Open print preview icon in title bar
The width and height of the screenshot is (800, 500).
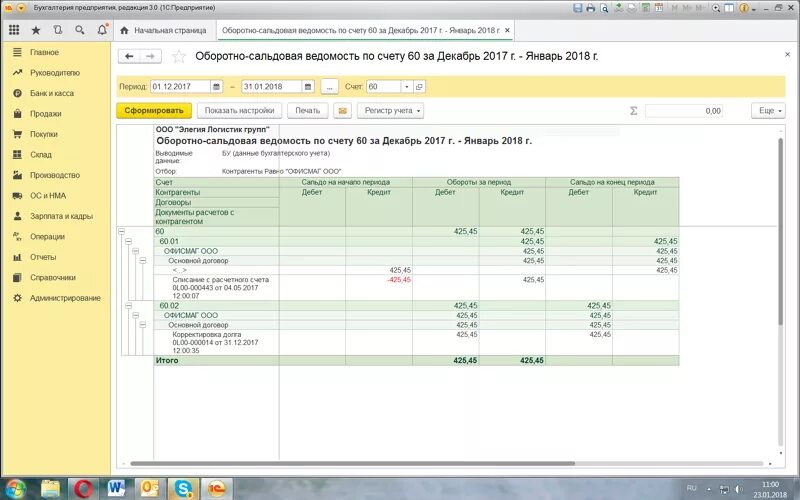pos(604,8)
